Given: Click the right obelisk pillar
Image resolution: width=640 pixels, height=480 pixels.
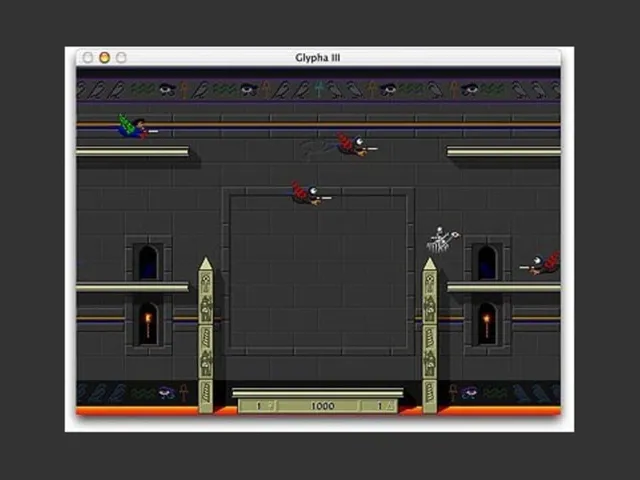Looking at the screenshot, I should [x=429, y=335].
